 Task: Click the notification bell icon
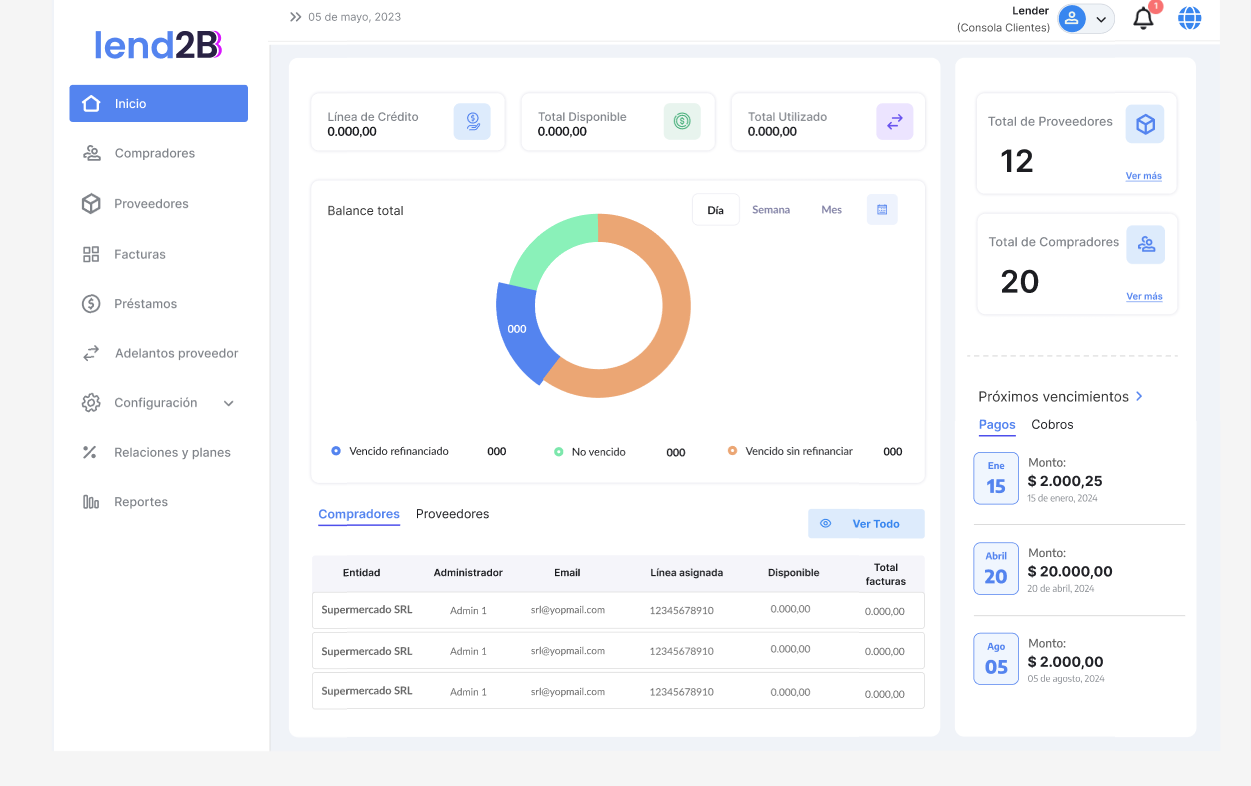click(x=1143, y=18)
